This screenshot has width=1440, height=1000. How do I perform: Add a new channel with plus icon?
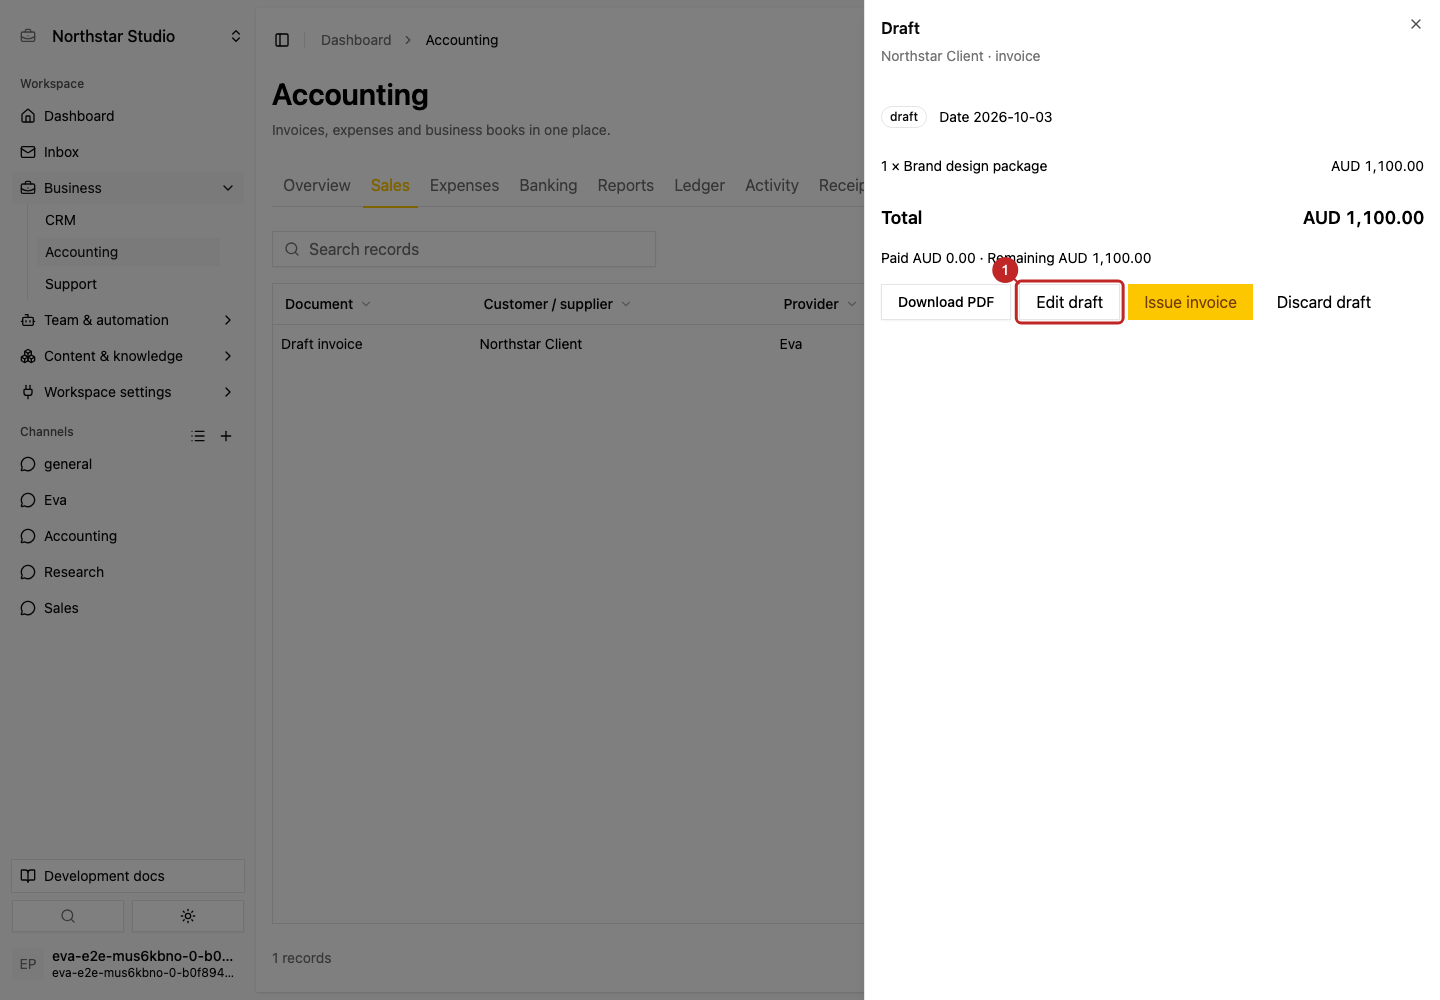(226, 436)
